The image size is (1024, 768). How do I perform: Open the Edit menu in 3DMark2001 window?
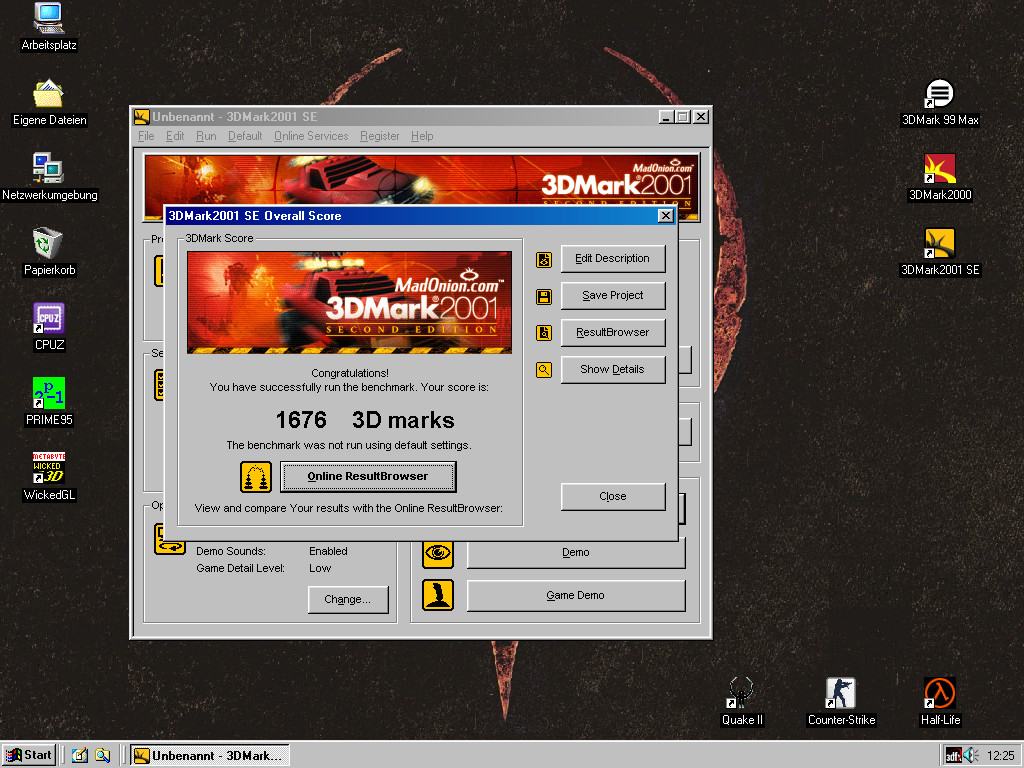point(174,136)
